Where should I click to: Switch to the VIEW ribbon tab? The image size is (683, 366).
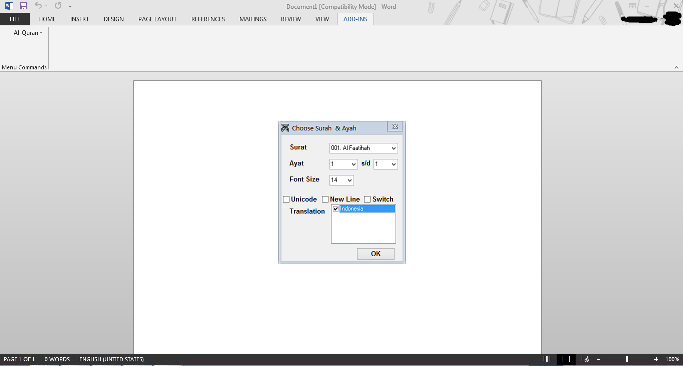pos(322,19)
